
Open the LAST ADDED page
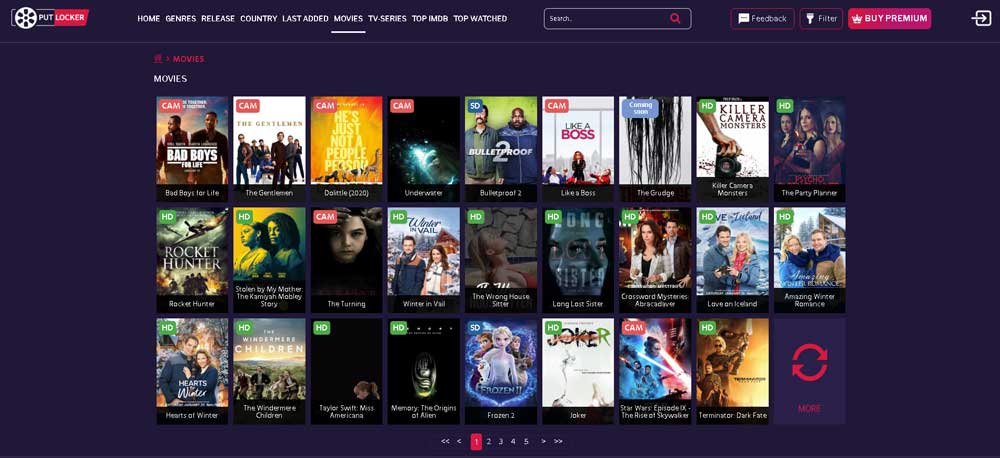[x=305, y=18]
